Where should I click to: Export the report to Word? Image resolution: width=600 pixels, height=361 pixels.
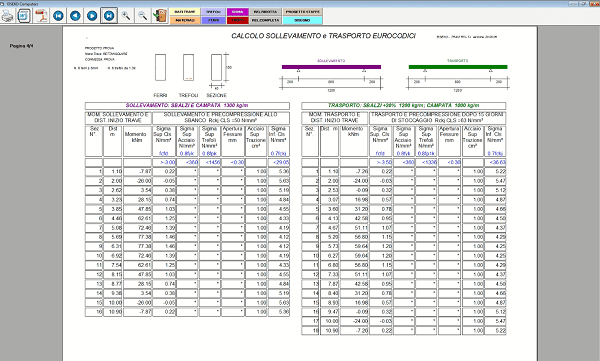[24, 16]
